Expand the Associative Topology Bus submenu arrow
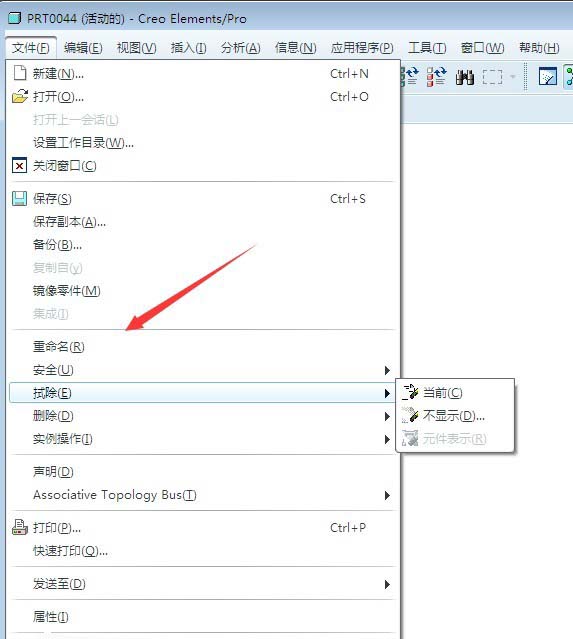 [387, 495]
